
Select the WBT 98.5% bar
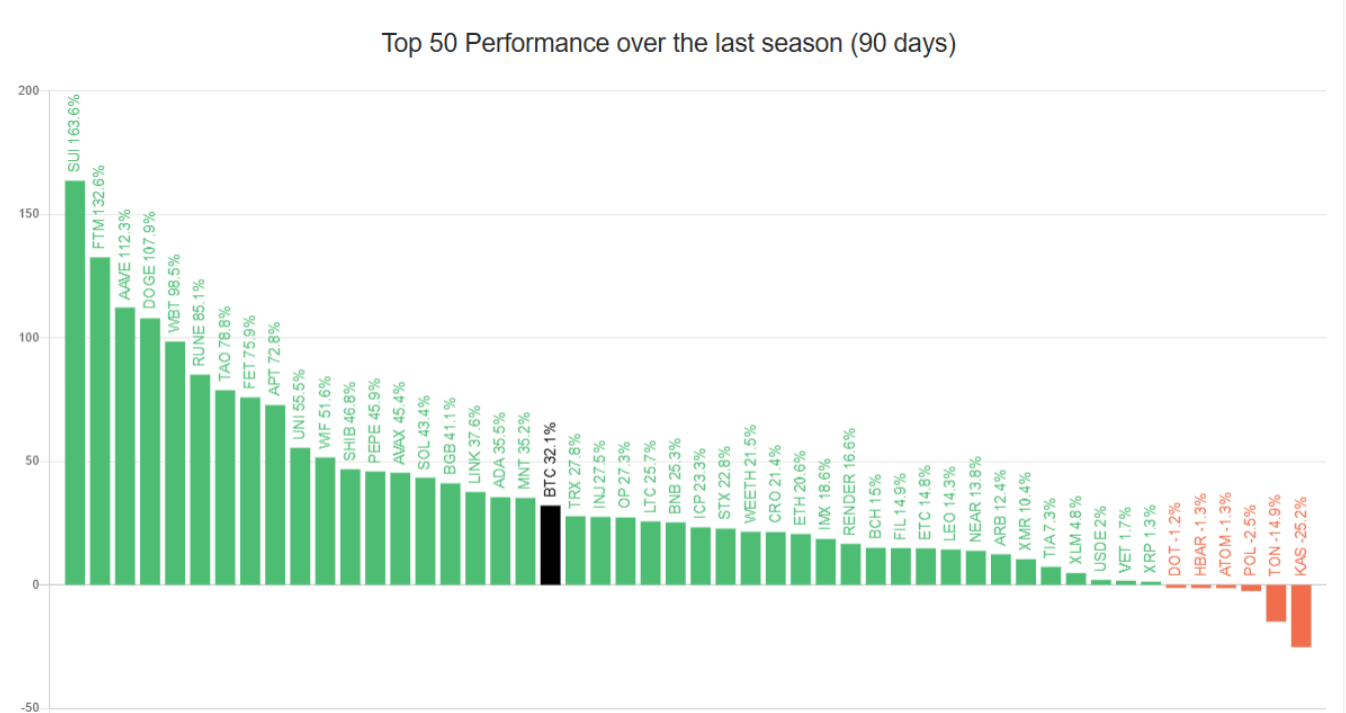click(175, 462)
